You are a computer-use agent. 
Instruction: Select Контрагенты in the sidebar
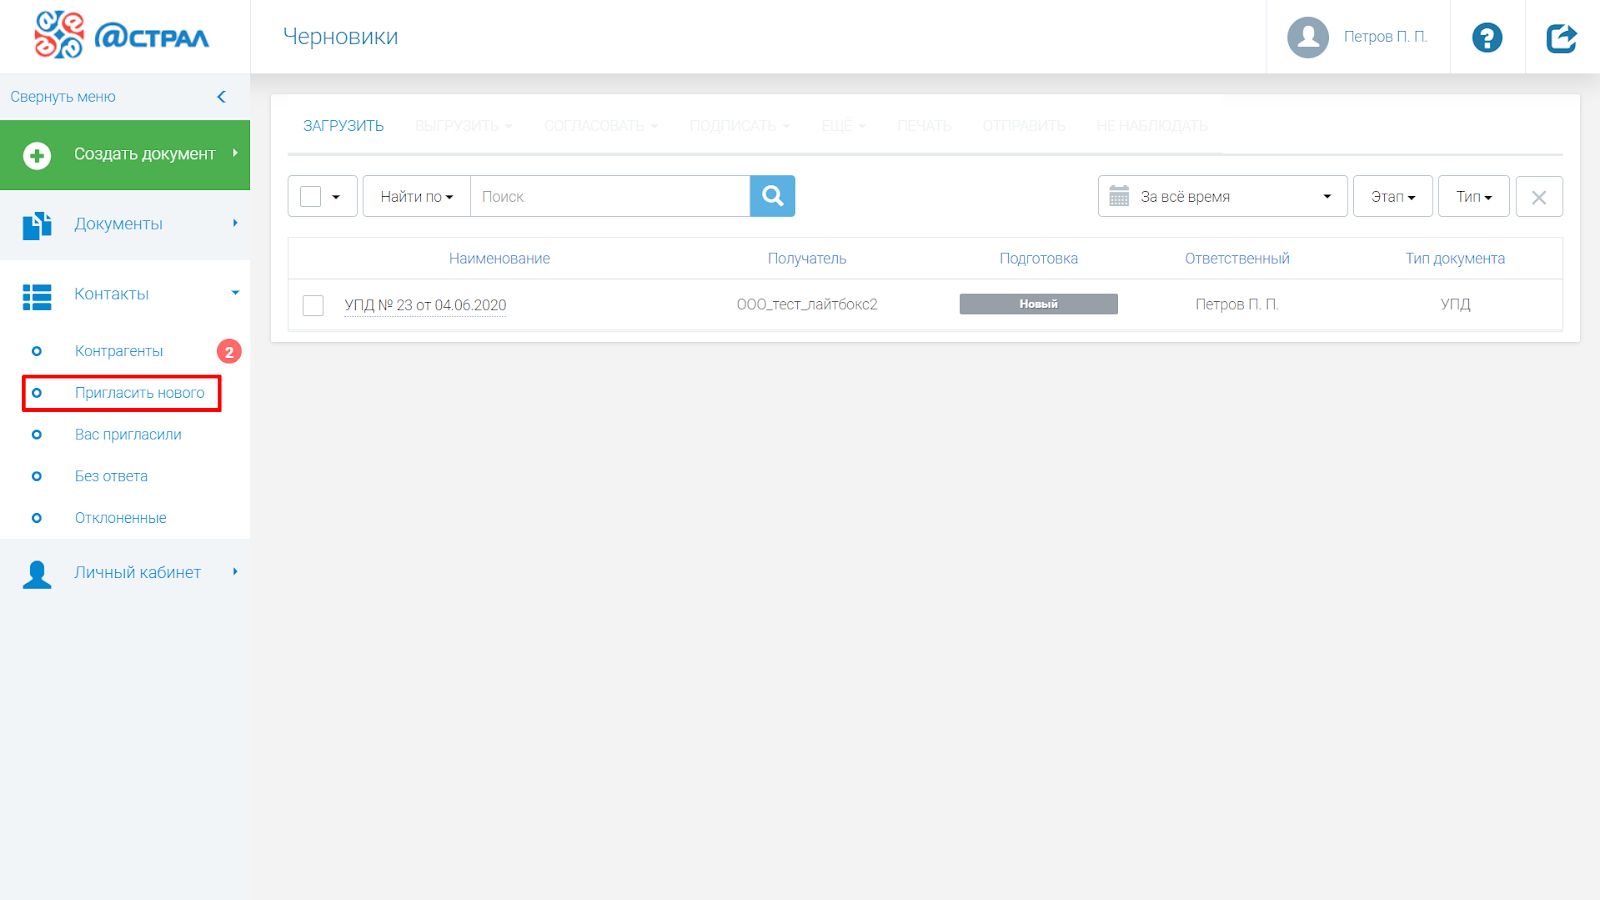(119, 351)
